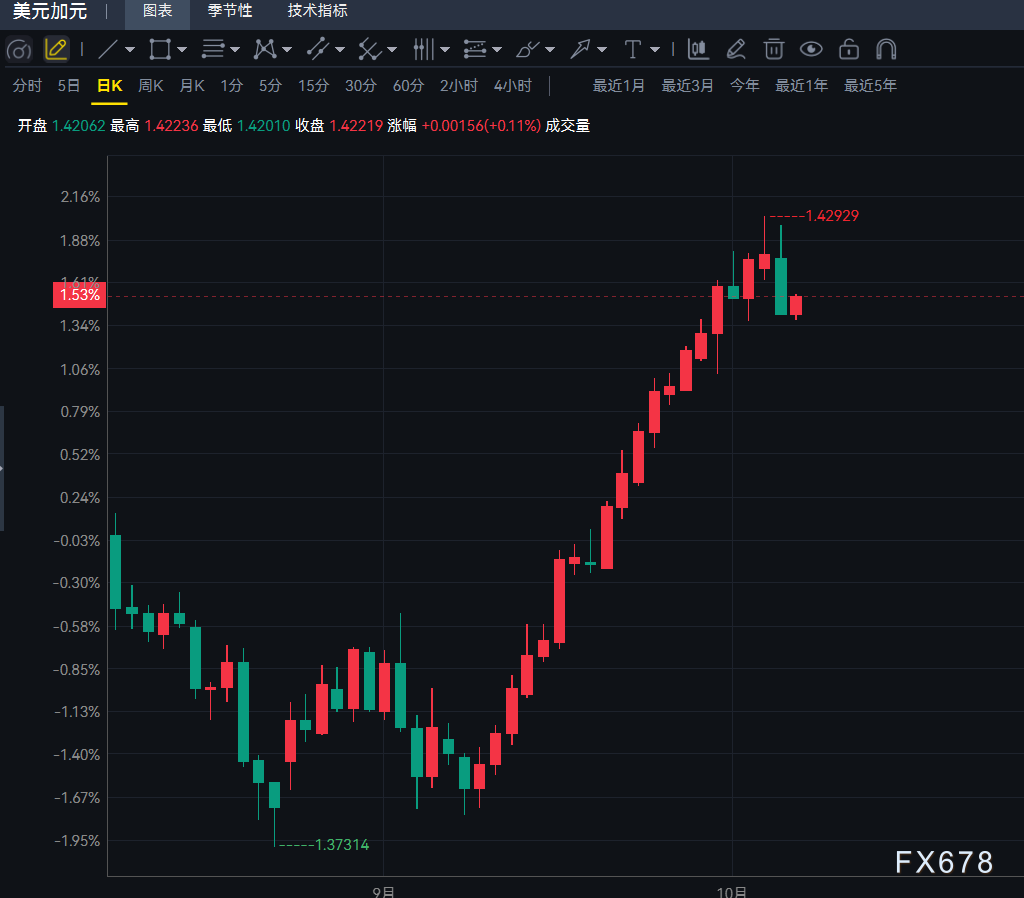1024x898 pixels.
Task: Expand the horizontal lines tool options
Action: pyautogui.click(x=235, y=50)
